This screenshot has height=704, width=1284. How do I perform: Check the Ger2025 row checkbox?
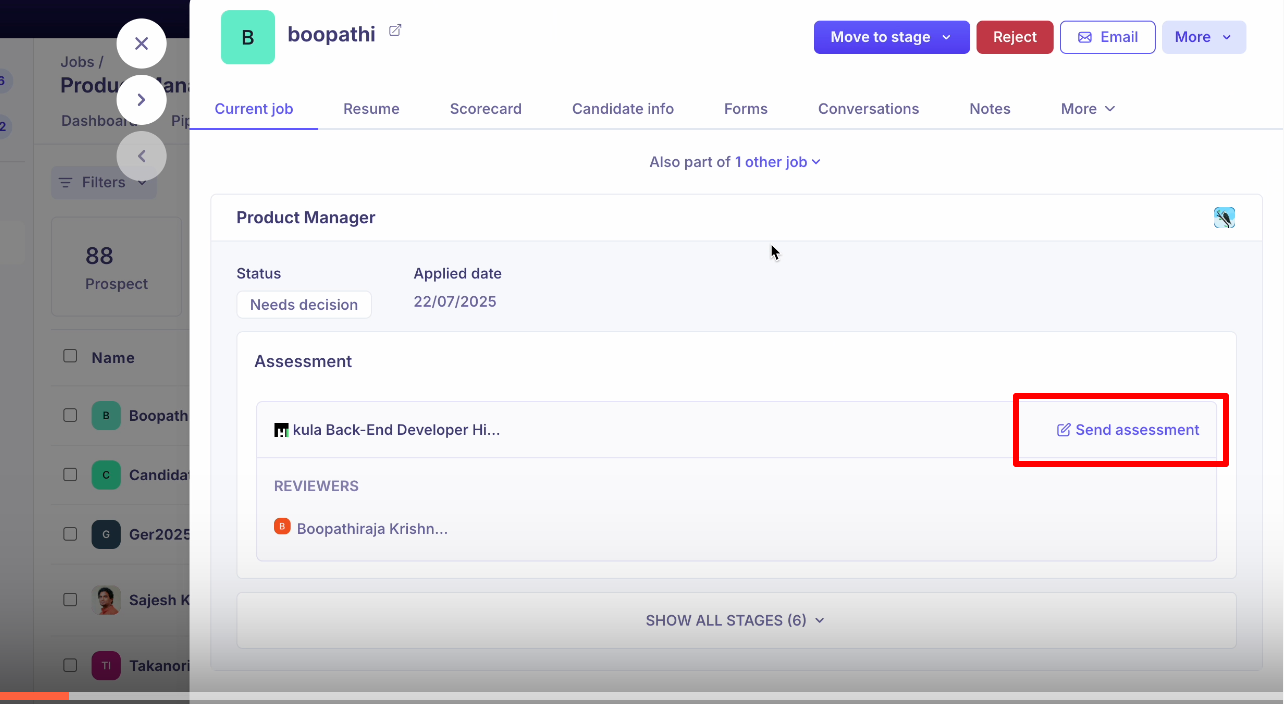[70, 533]
